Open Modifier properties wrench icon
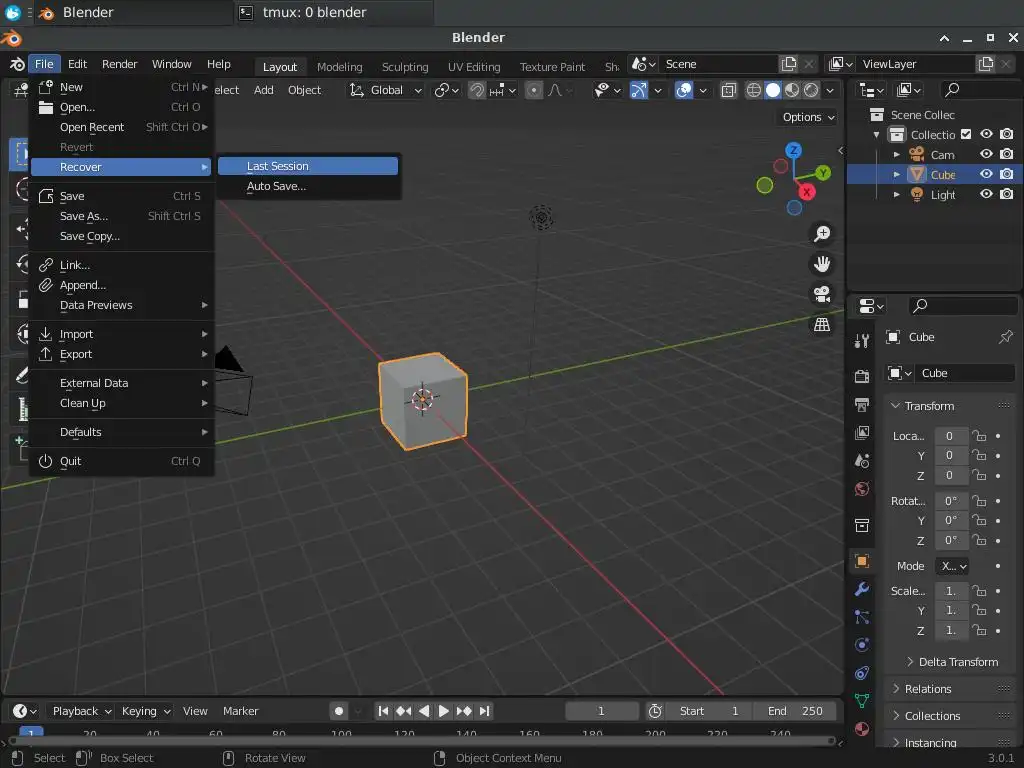The image size is (1024, 768). [862, 589]
